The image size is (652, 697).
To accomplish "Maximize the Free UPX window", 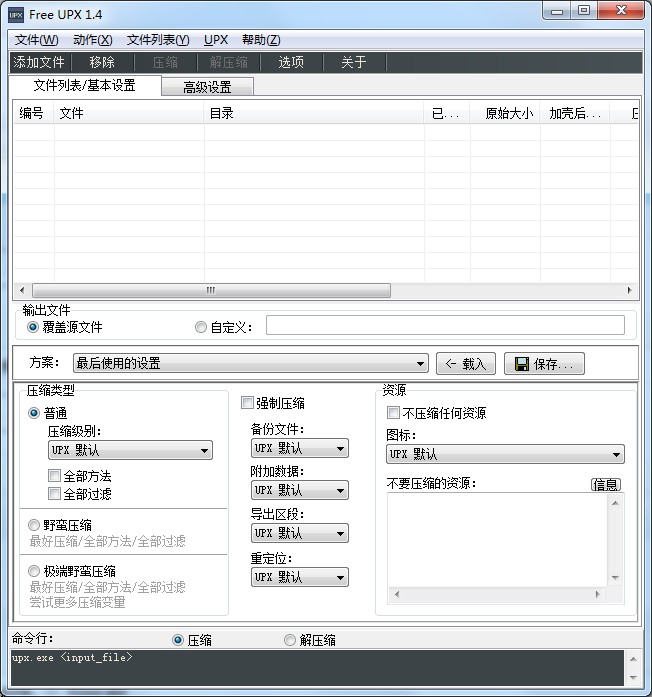I will [584, 10].
